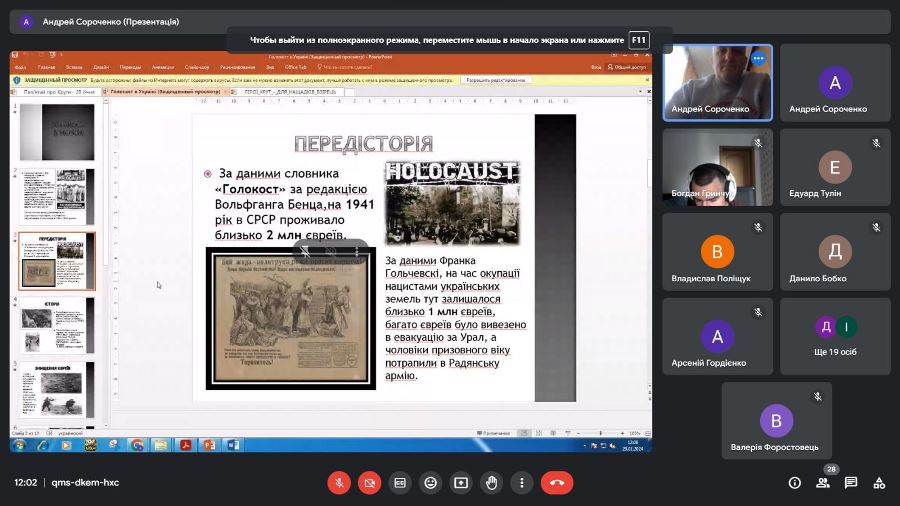This screenshot has width=900, height=506.
Task: Show the participants list with 28 badge
Action: coord(823,482)
